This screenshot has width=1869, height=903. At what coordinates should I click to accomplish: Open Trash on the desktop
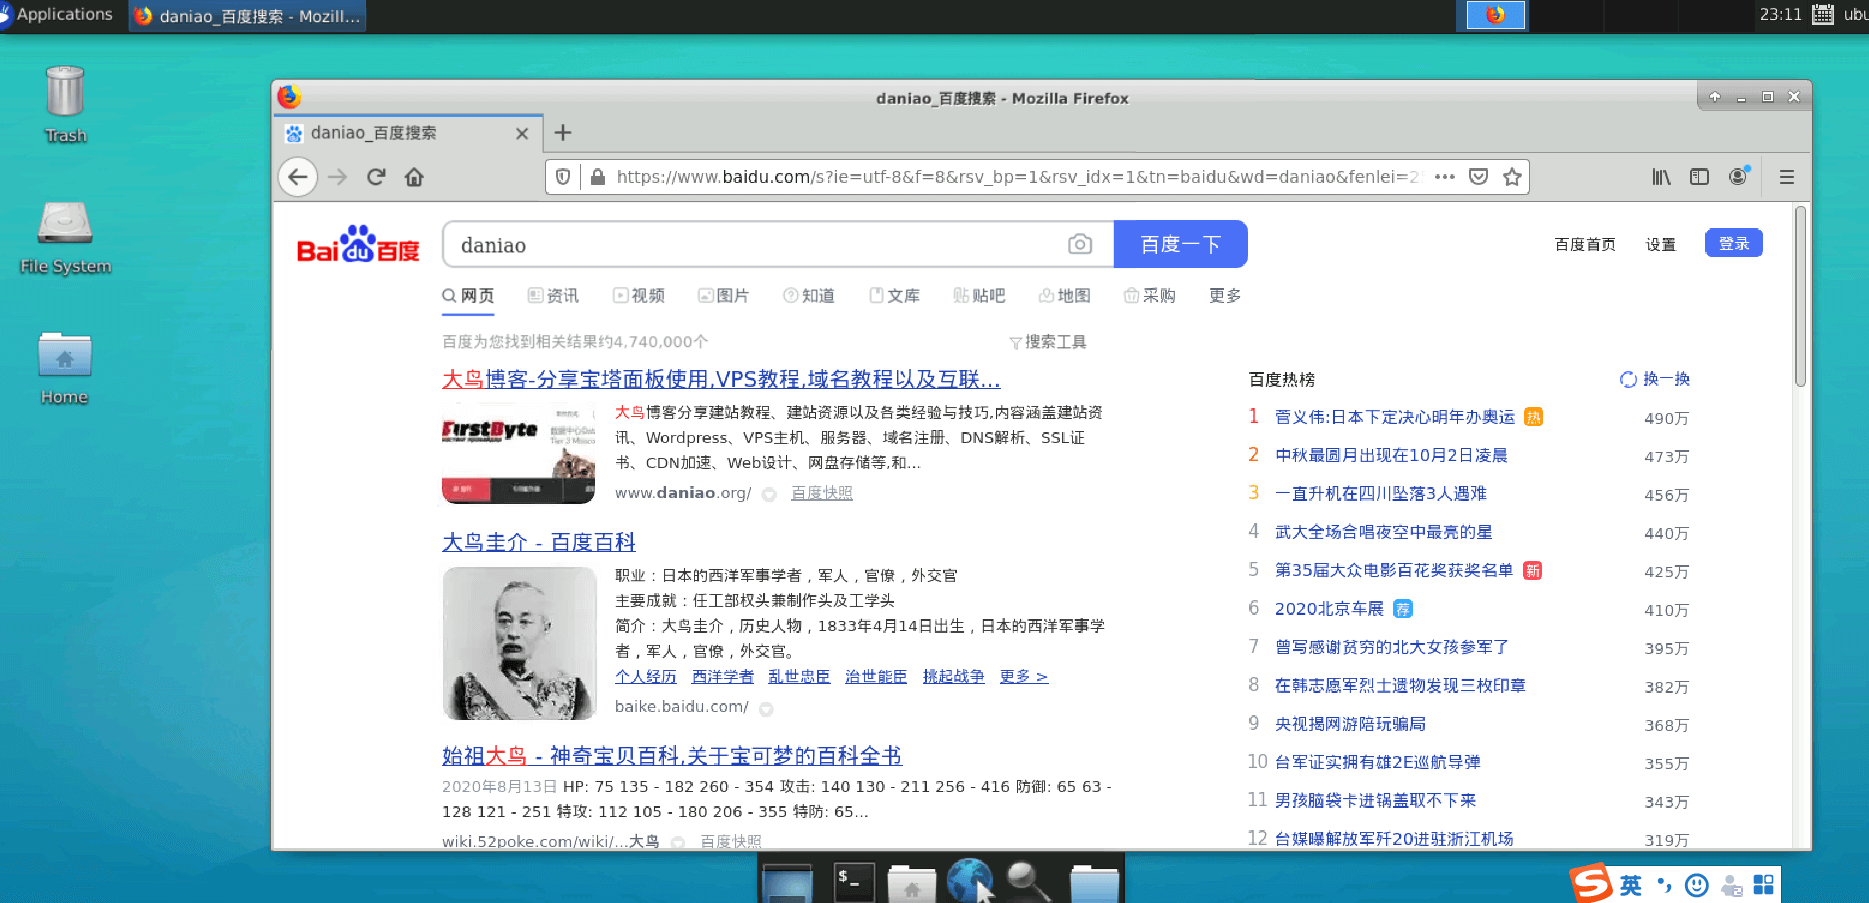(65, 104)
